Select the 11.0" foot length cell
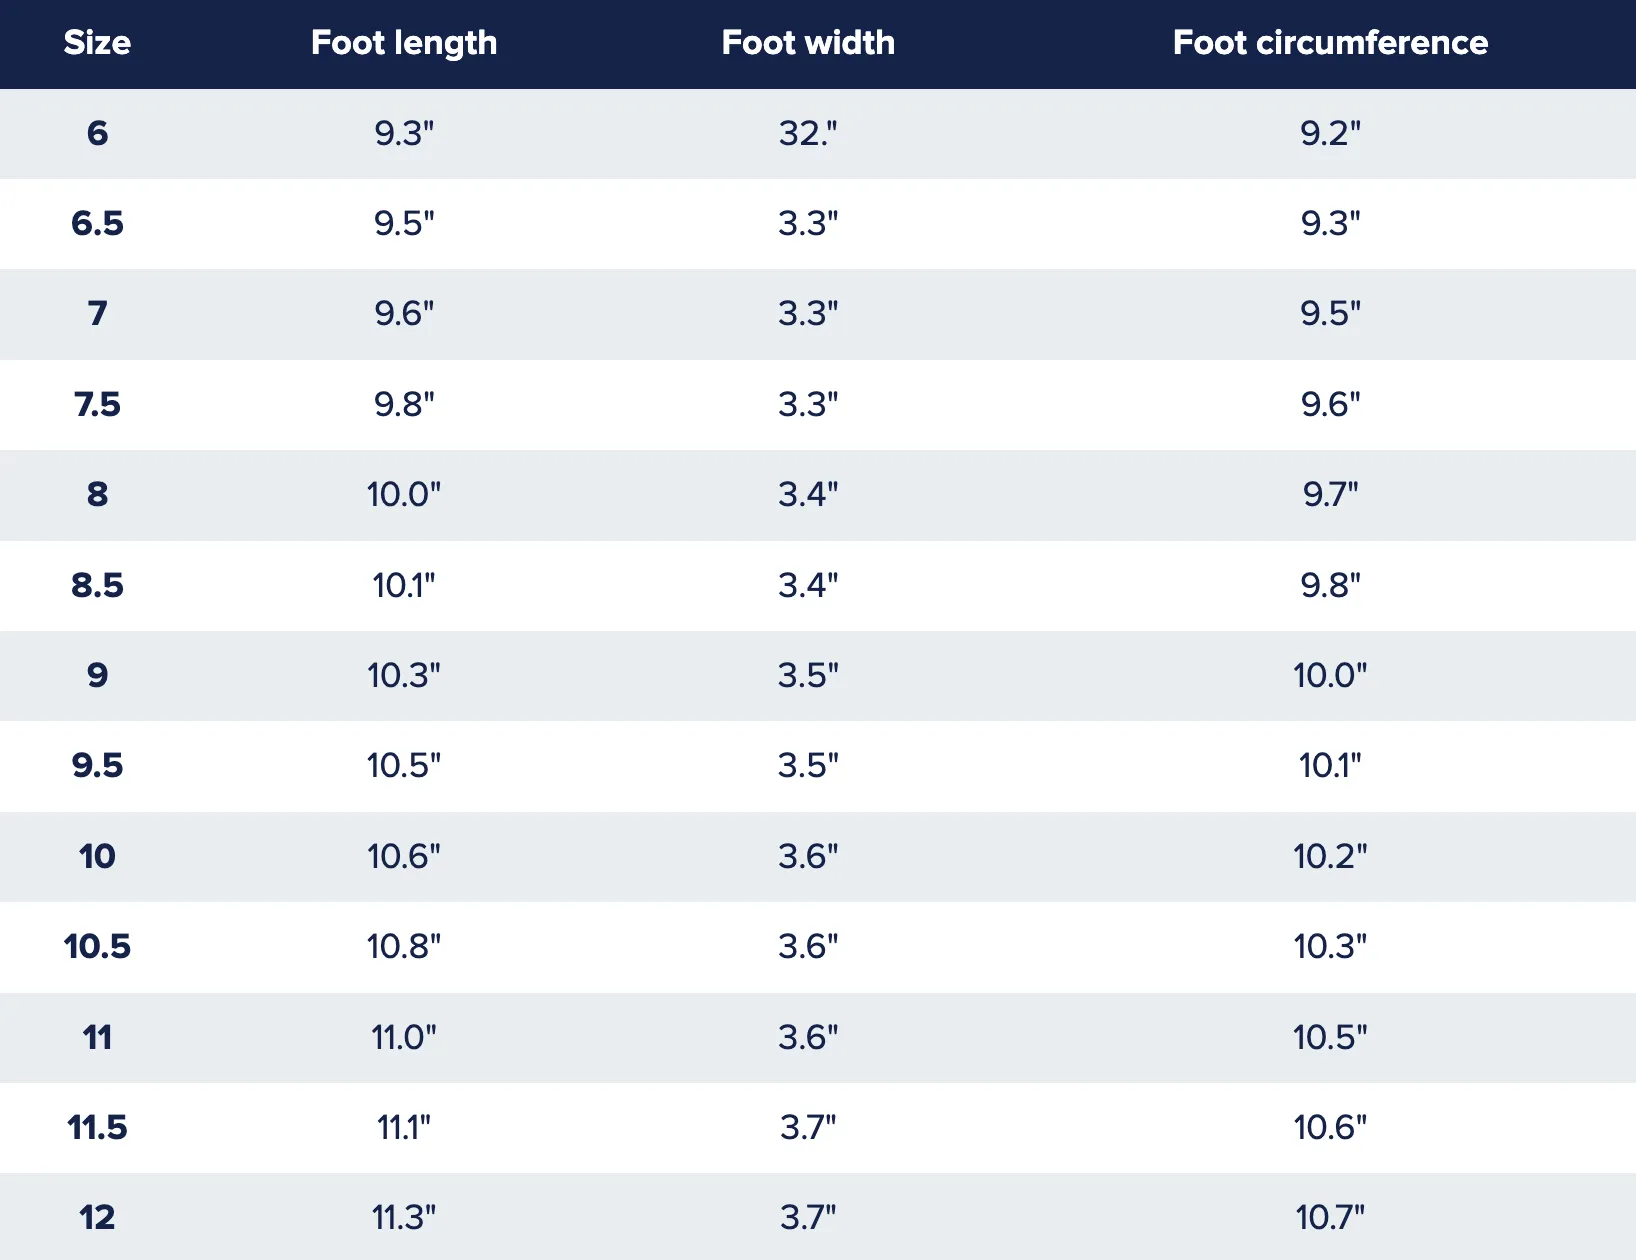The height and width of the screenshot is (1260, 1636). point(404,1037)
